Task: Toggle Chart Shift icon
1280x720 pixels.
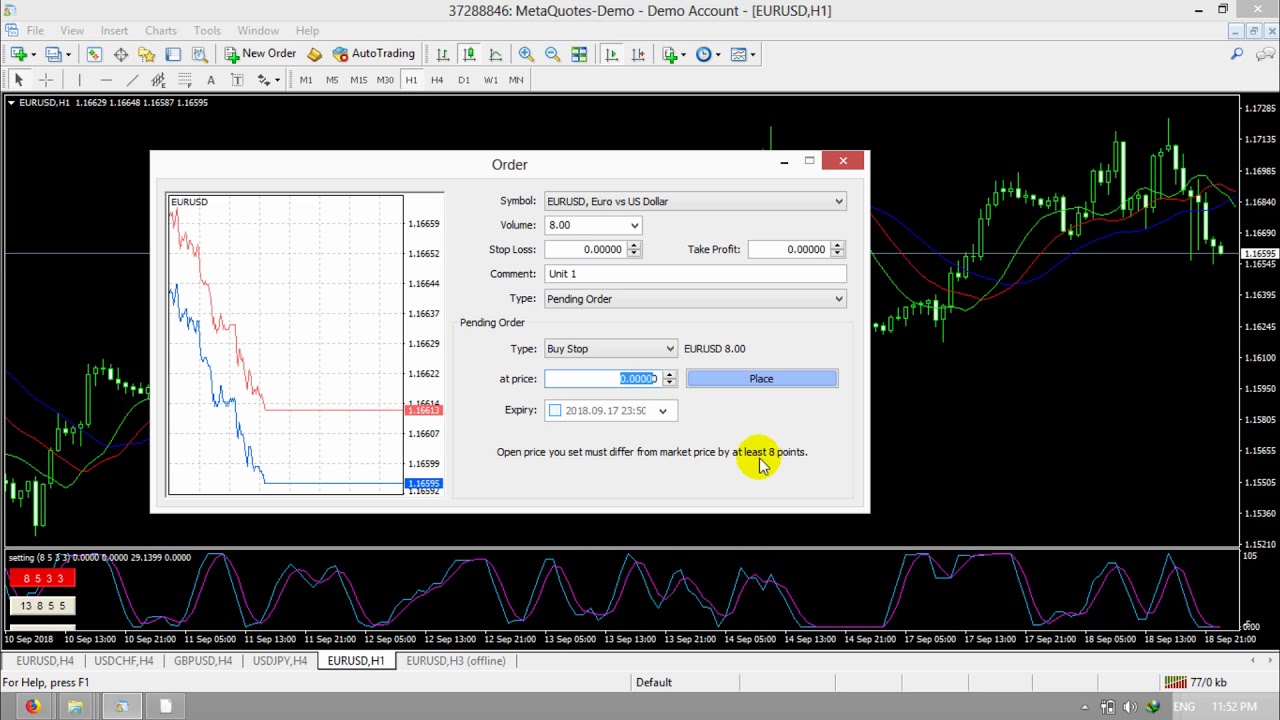Action: (x=638, y=54)
